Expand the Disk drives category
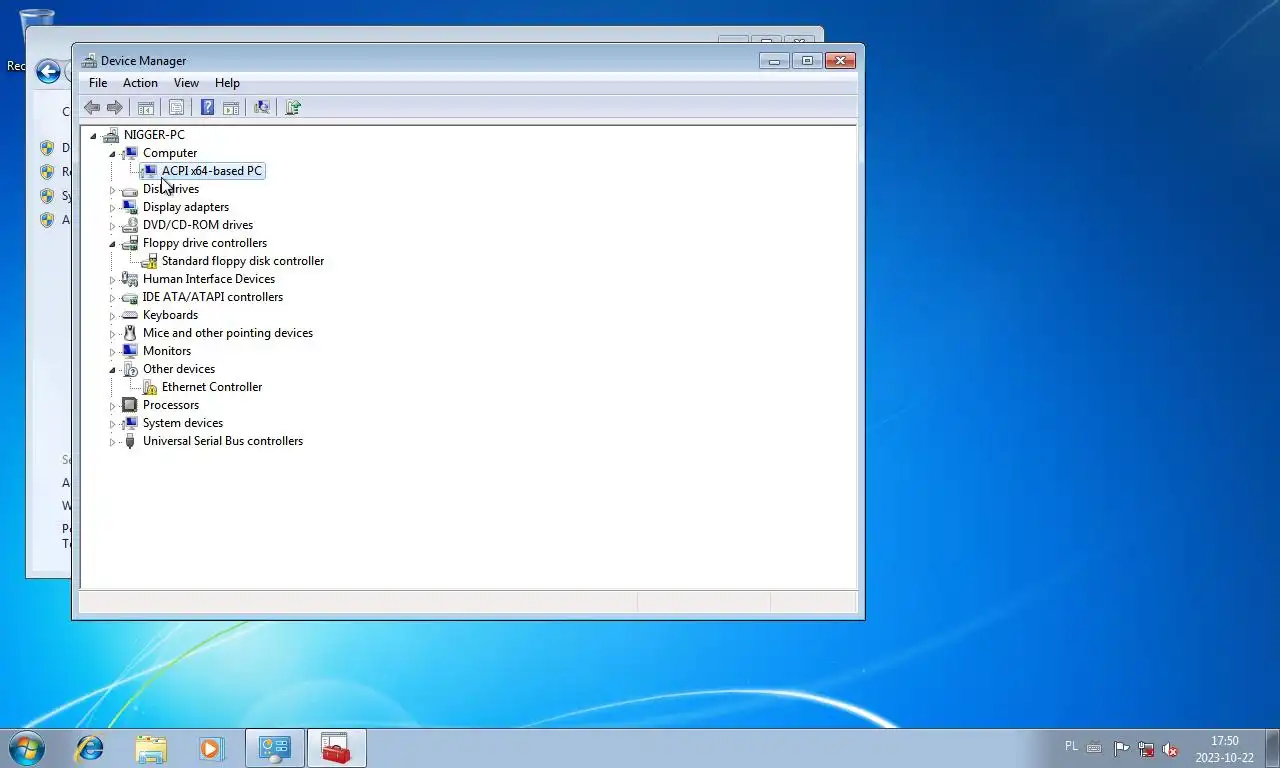The image size is (1280, 768). (x=112, y=190)
